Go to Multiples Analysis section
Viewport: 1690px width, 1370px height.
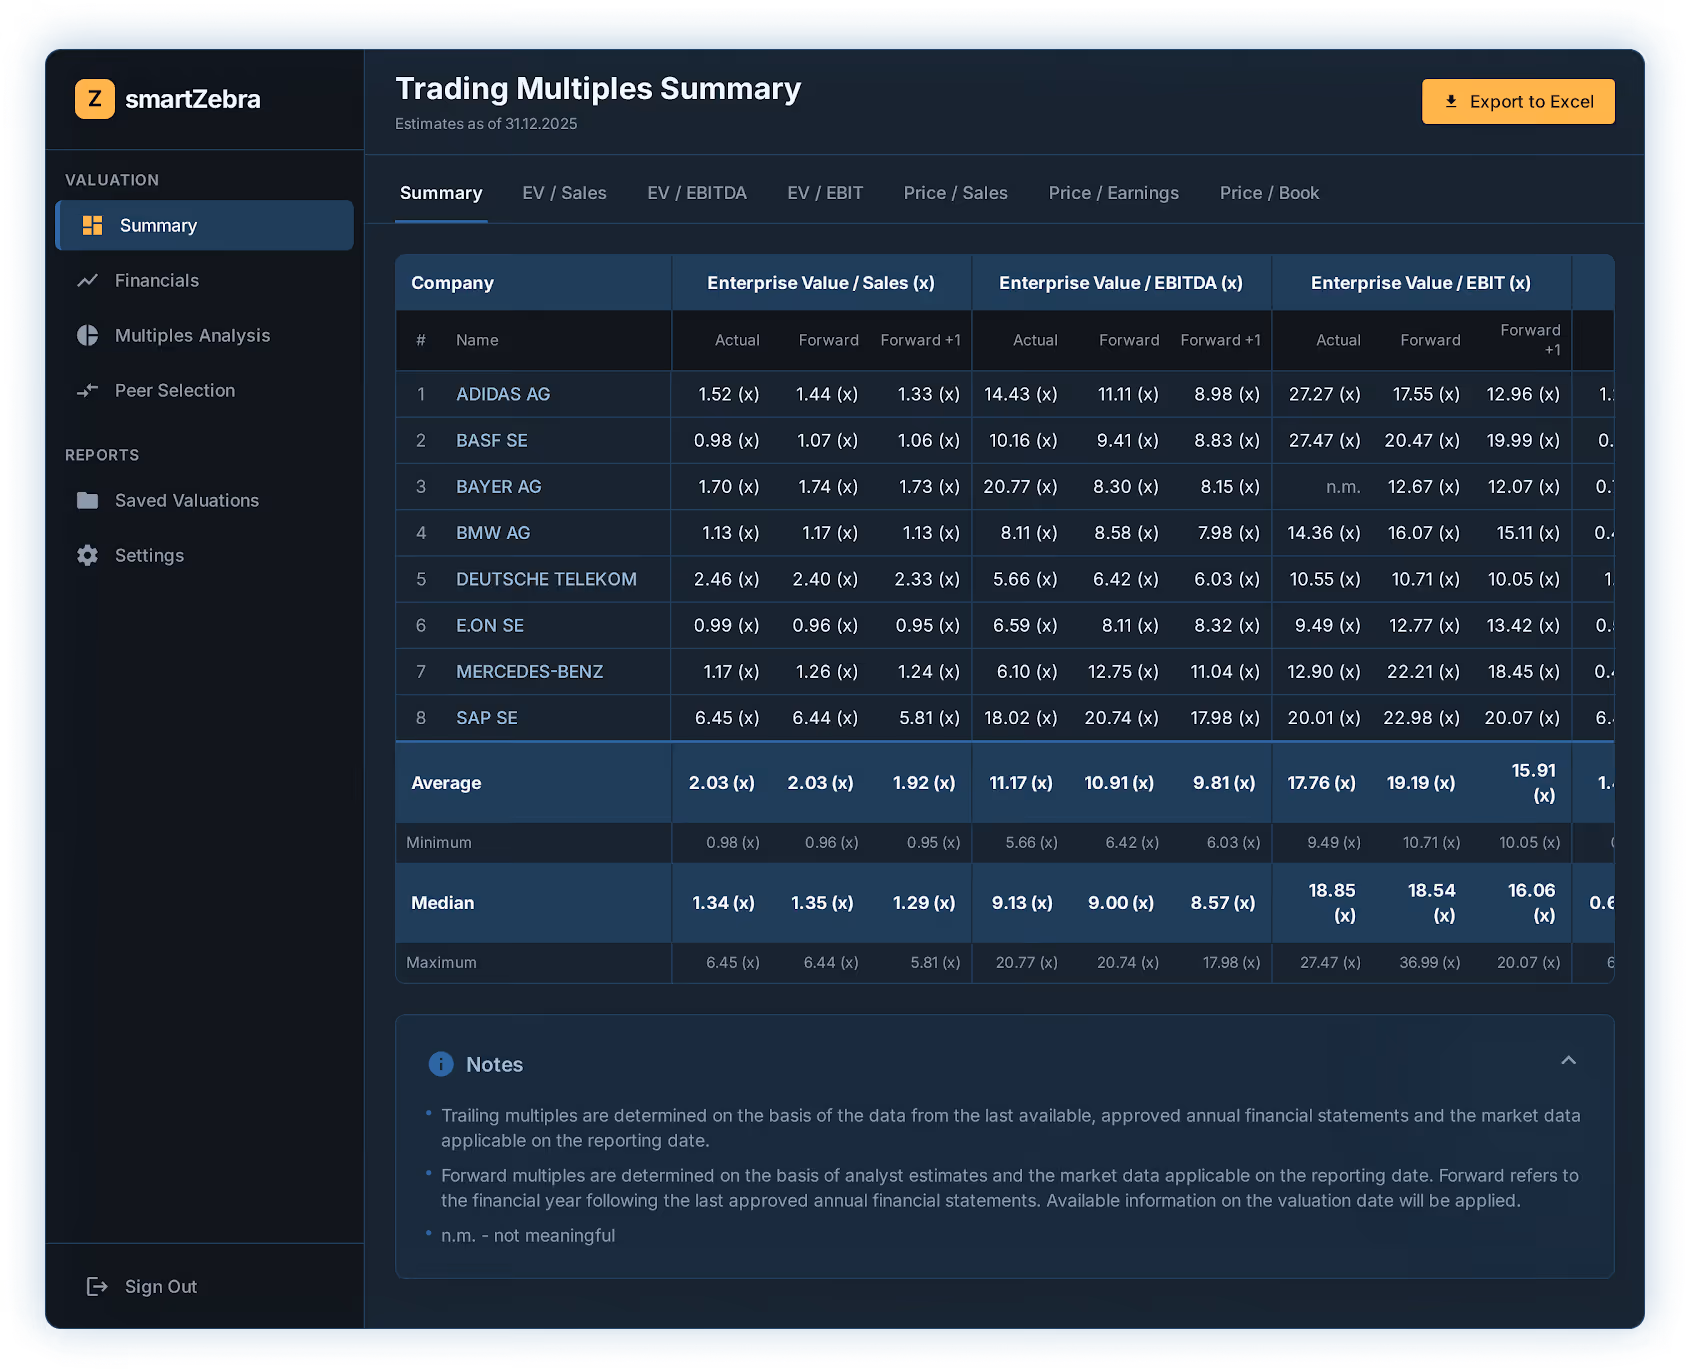point(205,336)
